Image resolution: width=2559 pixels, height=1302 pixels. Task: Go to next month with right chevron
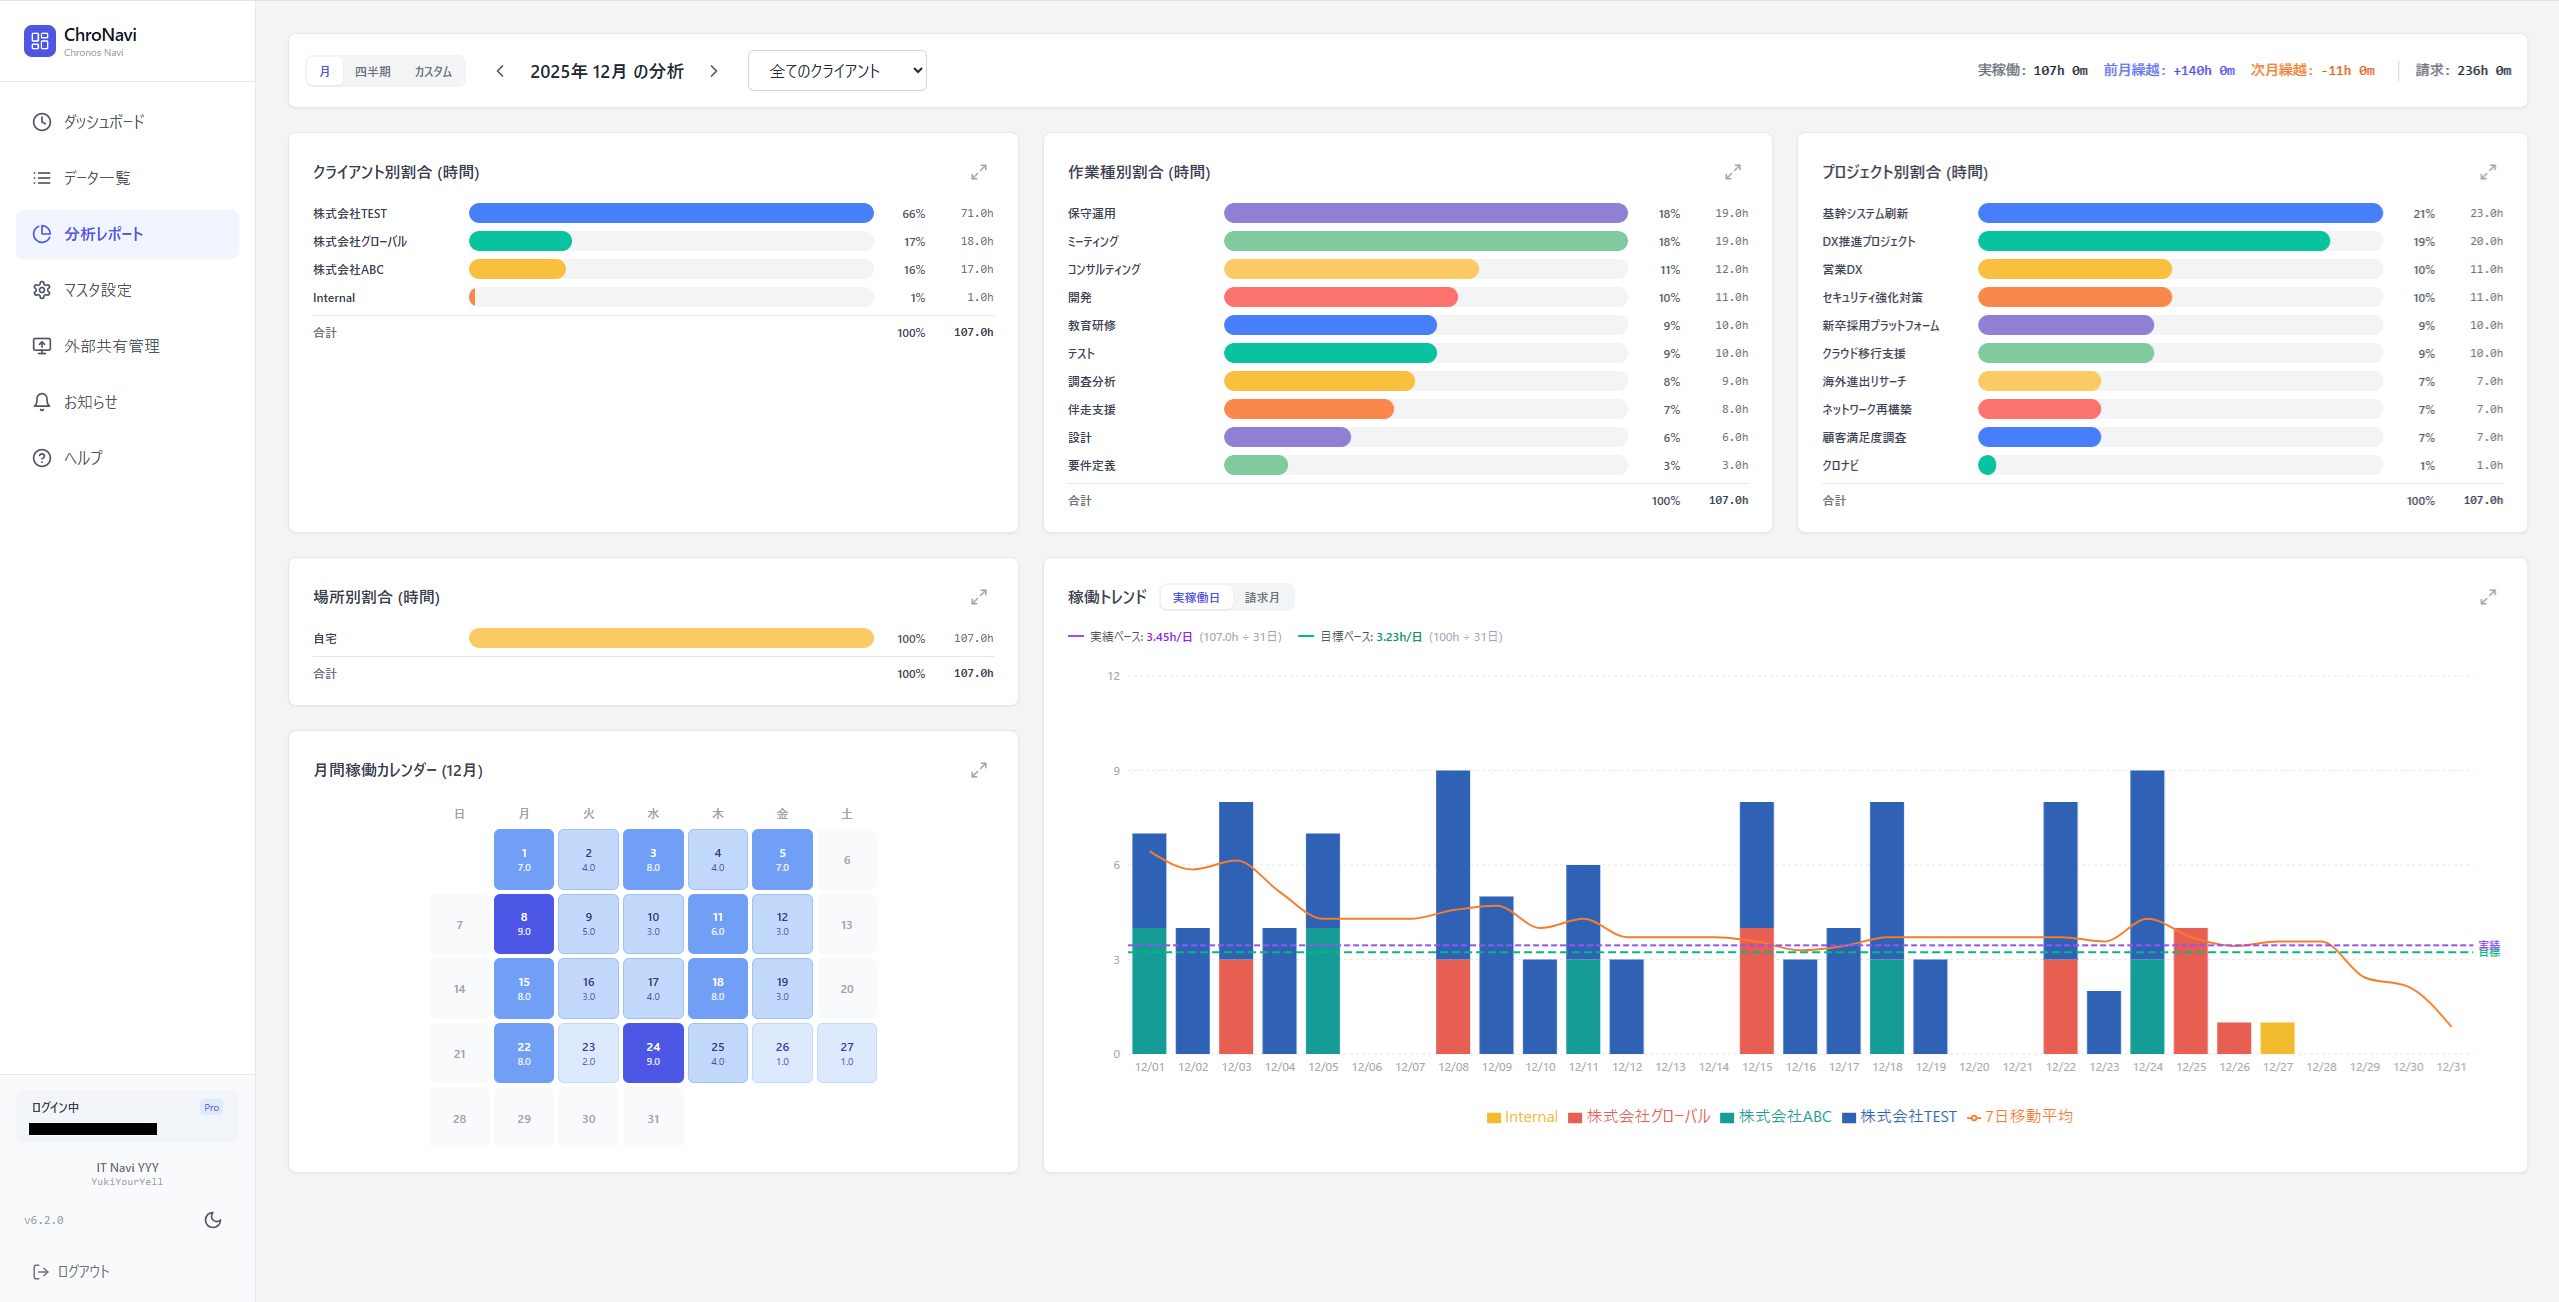(714, 71)
